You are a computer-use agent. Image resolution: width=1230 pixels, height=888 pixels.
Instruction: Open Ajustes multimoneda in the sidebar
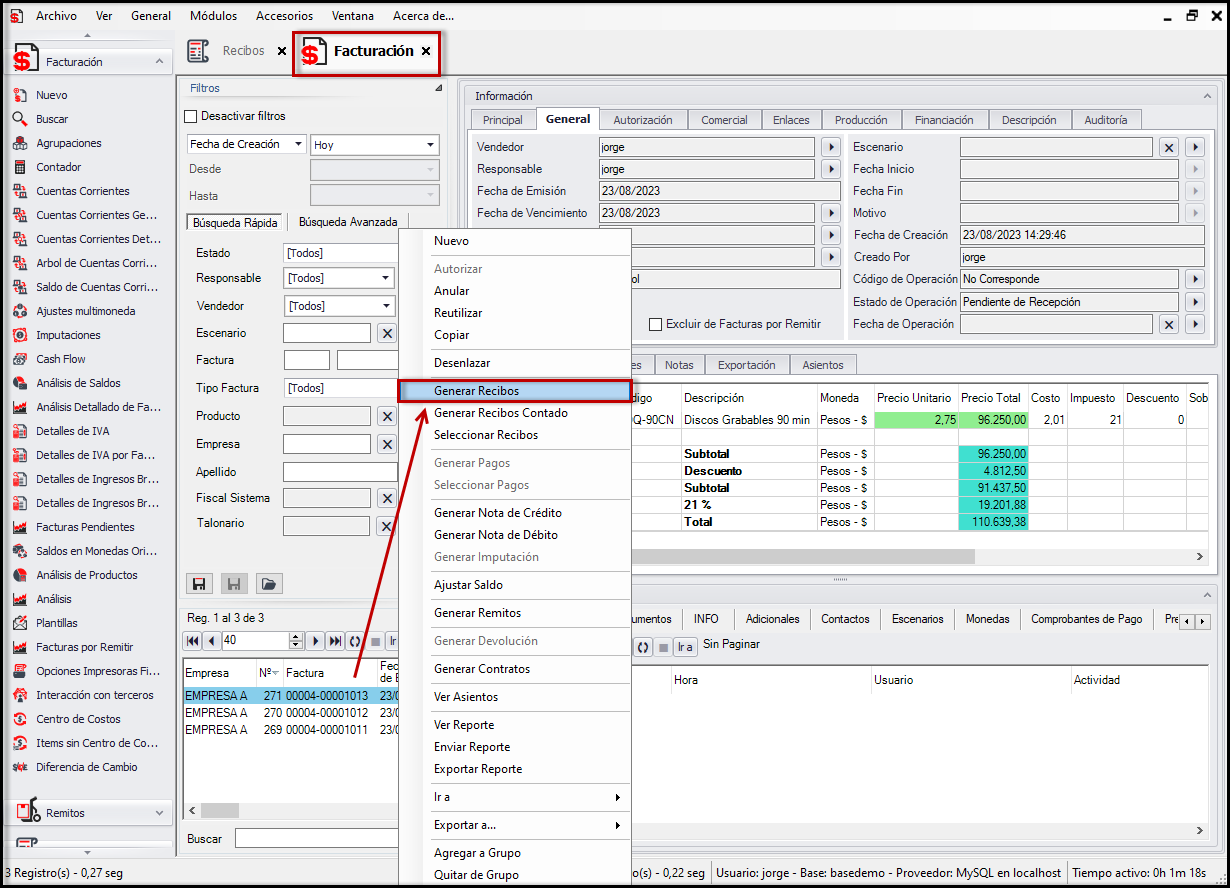point(85,311)
